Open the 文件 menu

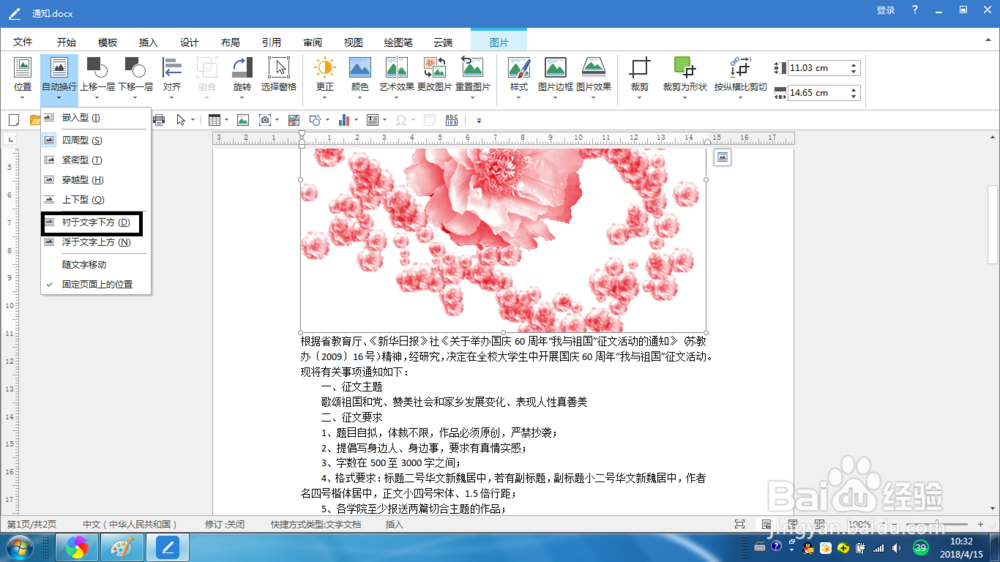point(22,42)
